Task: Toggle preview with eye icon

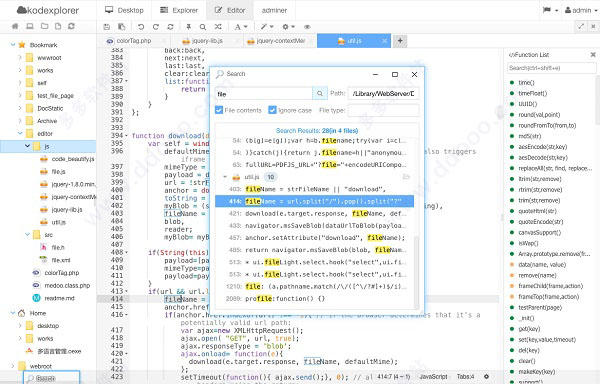Action: click(307, 27)
